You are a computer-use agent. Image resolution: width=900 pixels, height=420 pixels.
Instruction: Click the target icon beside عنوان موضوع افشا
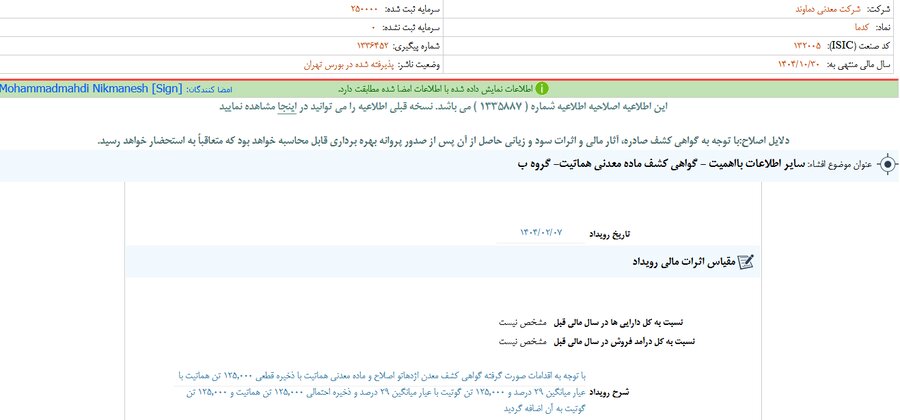tap(887, 165)
